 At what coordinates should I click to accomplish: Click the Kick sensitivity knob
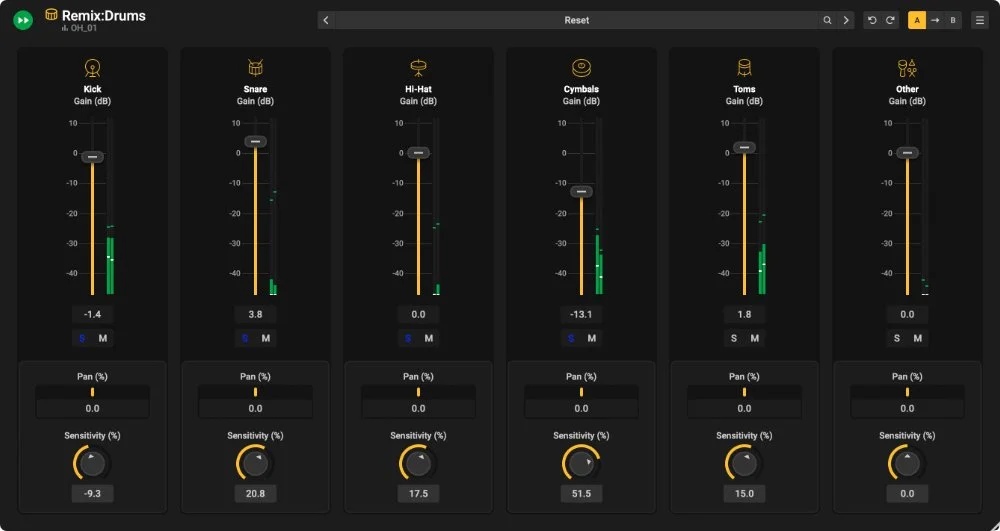(92, 463)
